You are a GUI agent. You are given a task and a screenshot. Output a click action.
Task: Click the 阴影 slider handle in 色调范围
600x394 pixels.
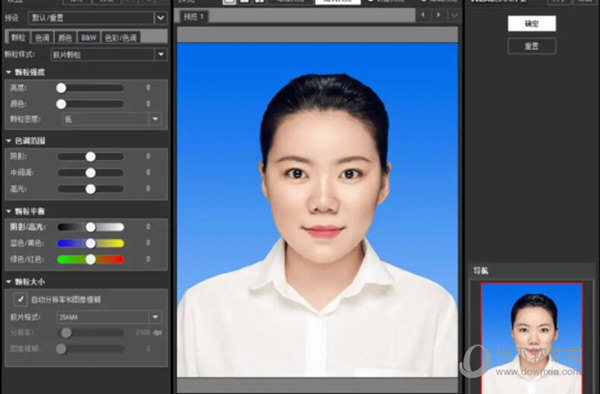click(x=90, y=156)
